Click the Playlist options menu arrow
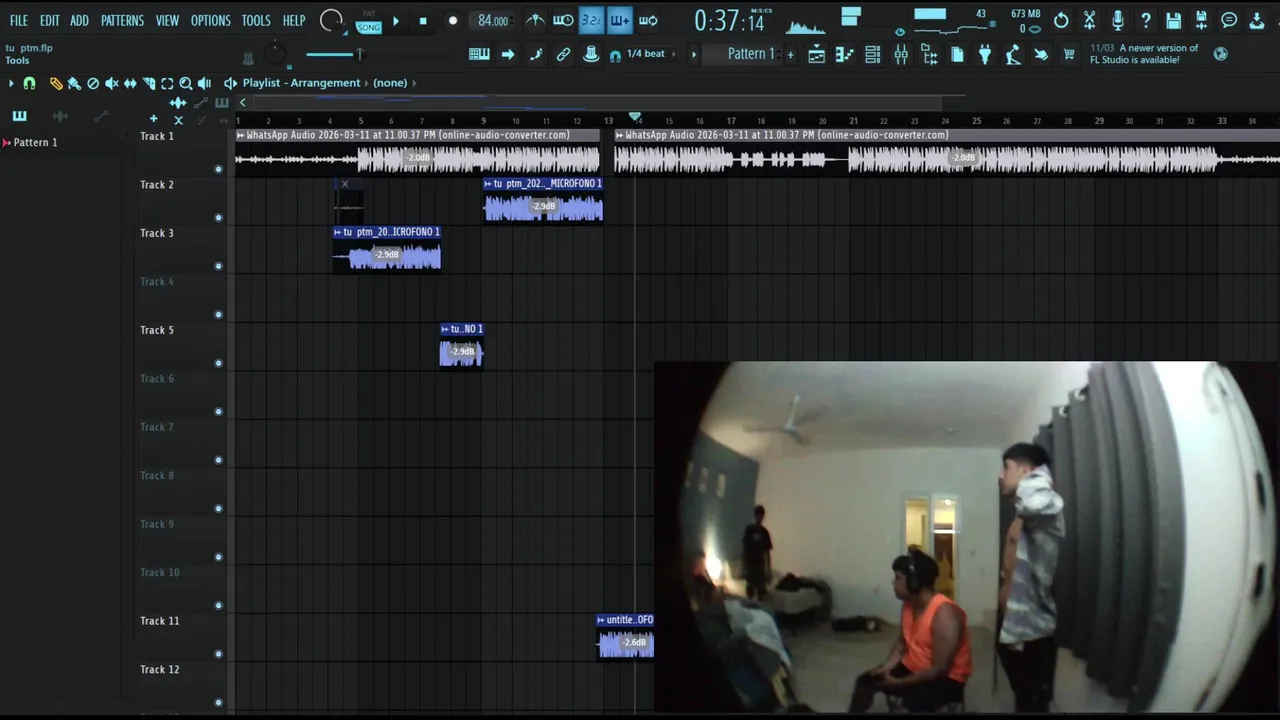 pyautogui.click(x=11, y=83)
